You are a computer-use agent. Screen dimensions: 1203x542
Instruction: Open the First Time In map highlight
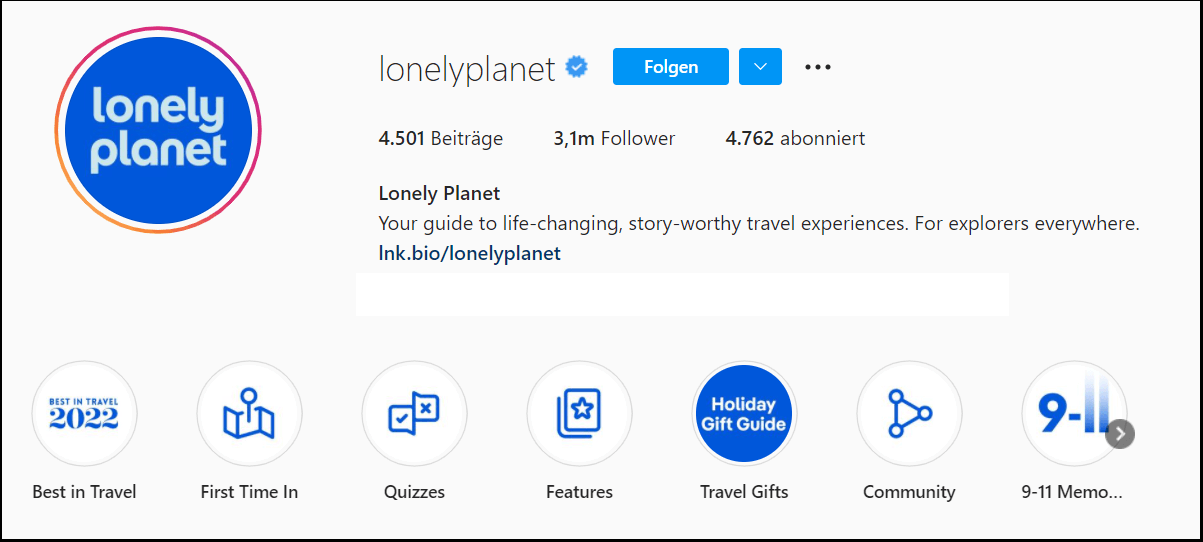[249, 413]
